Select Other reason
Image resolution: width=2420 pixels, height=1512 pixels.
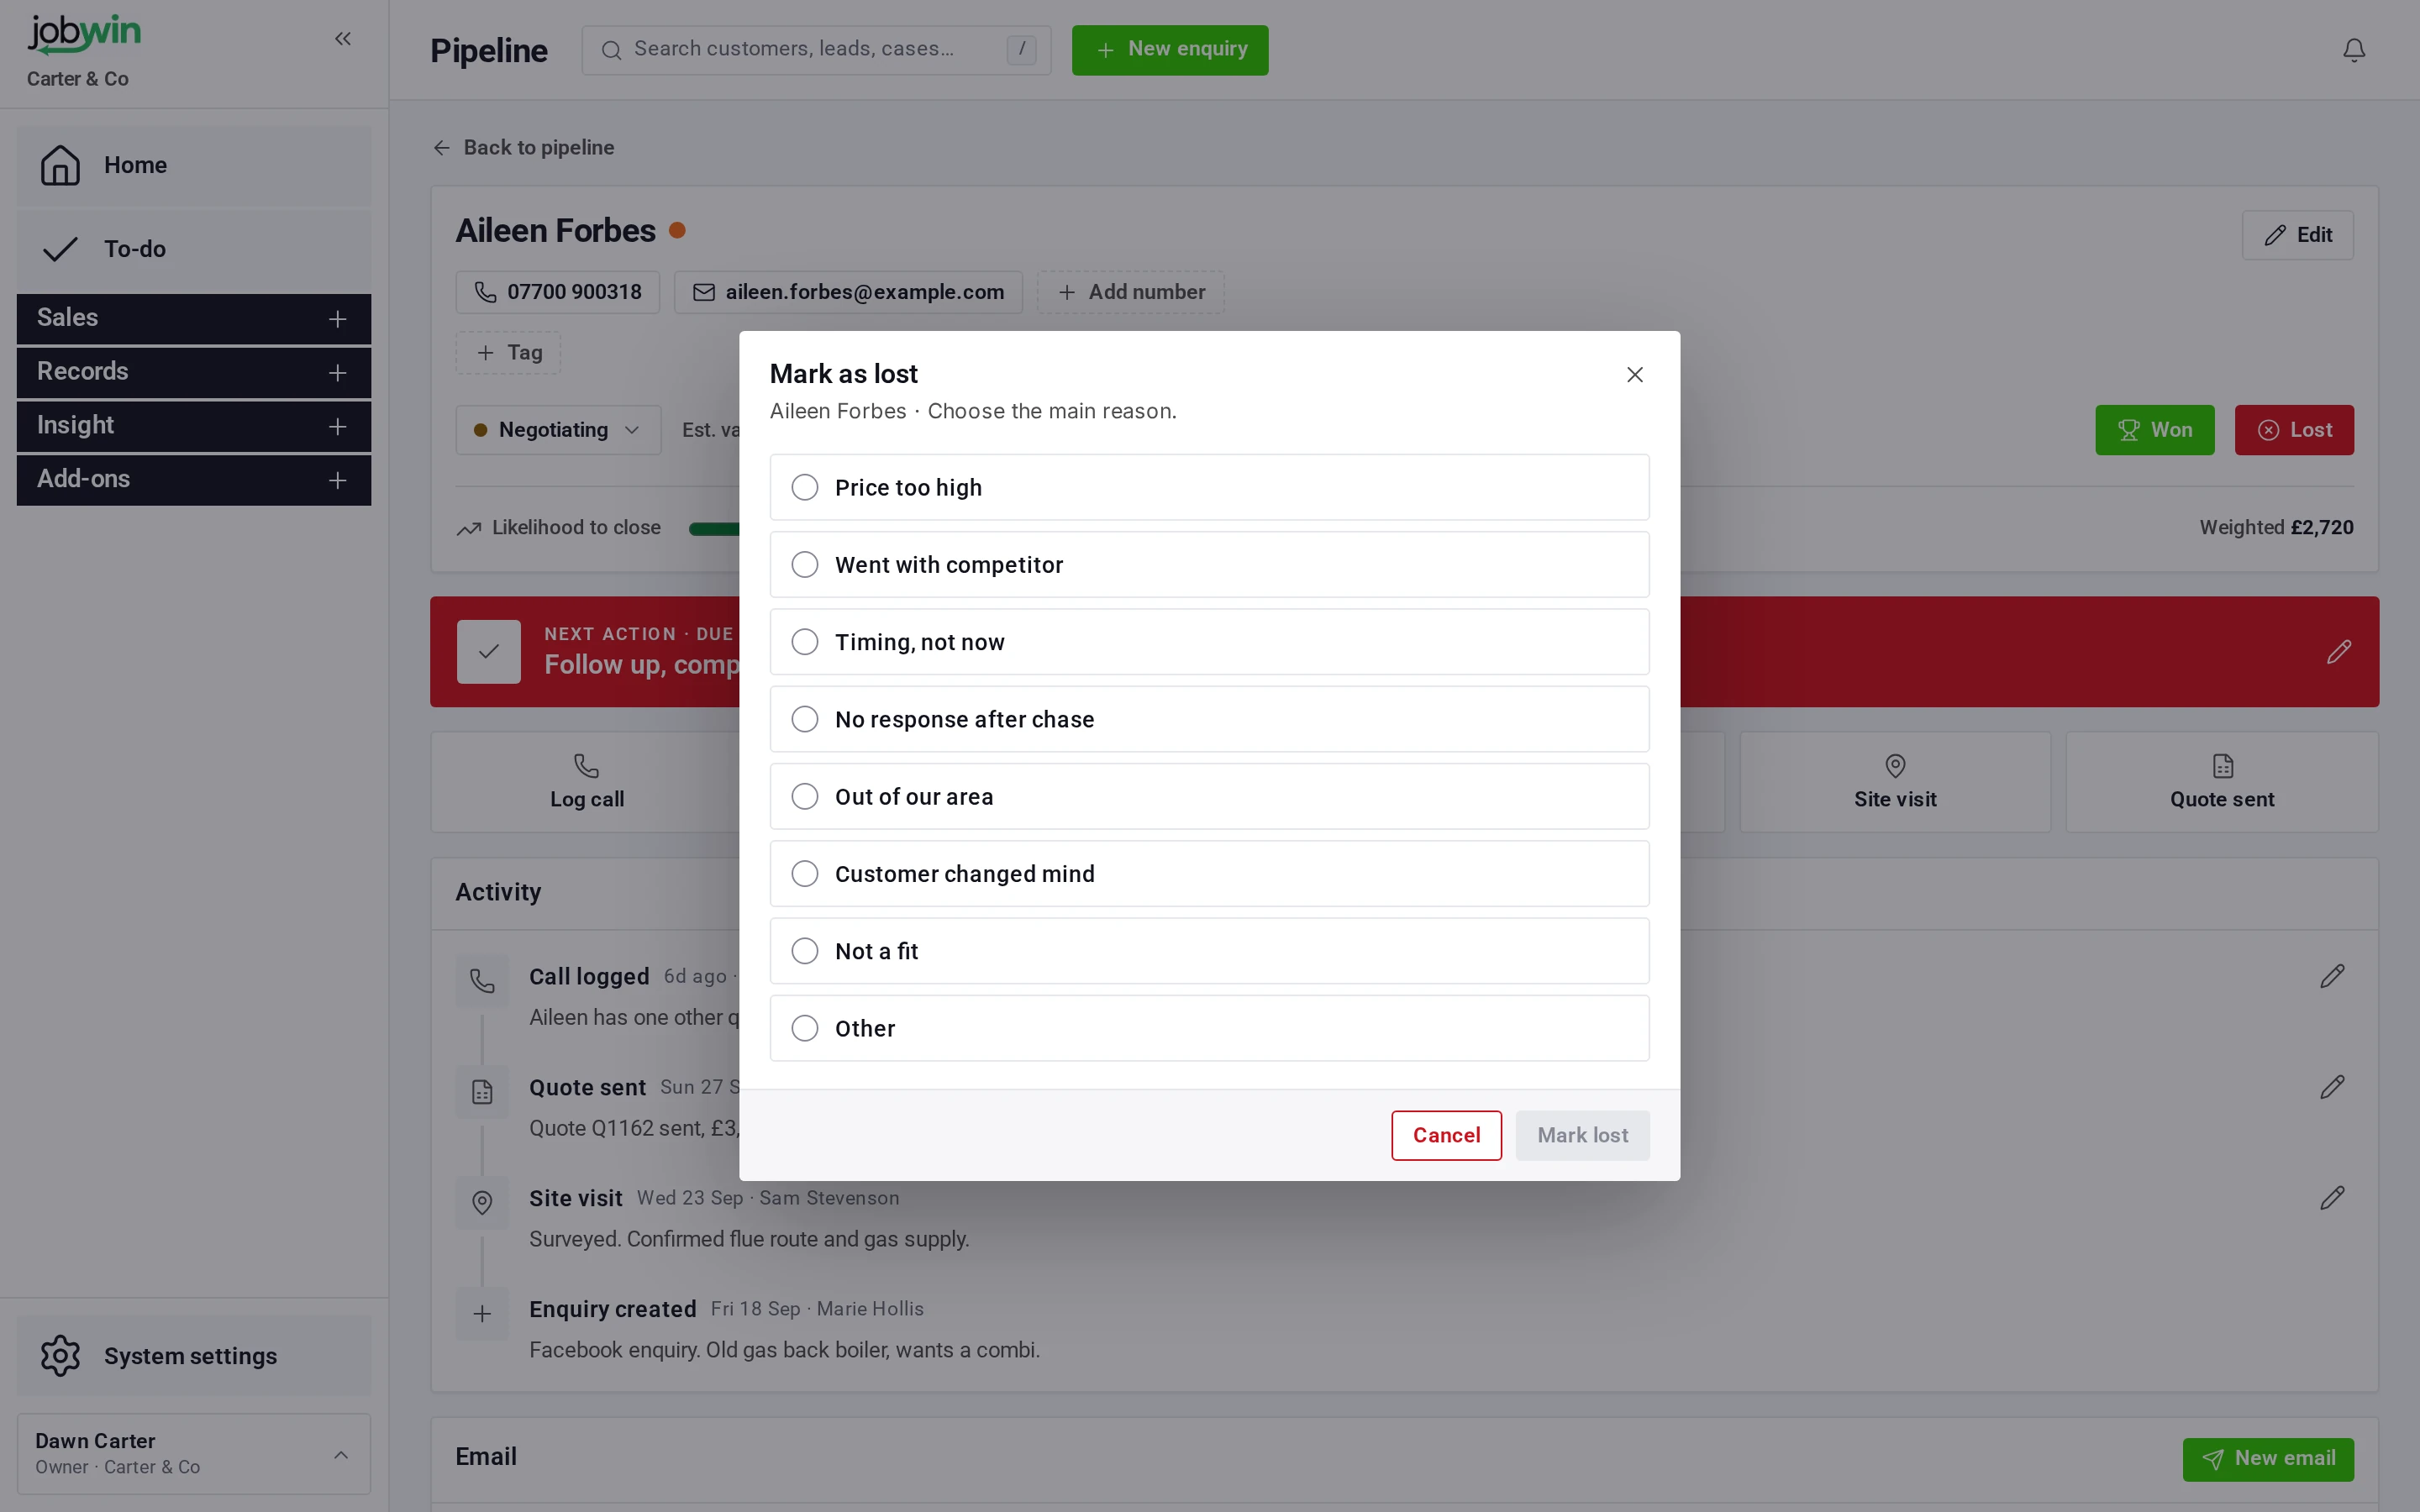[x=1209, y=1028]
